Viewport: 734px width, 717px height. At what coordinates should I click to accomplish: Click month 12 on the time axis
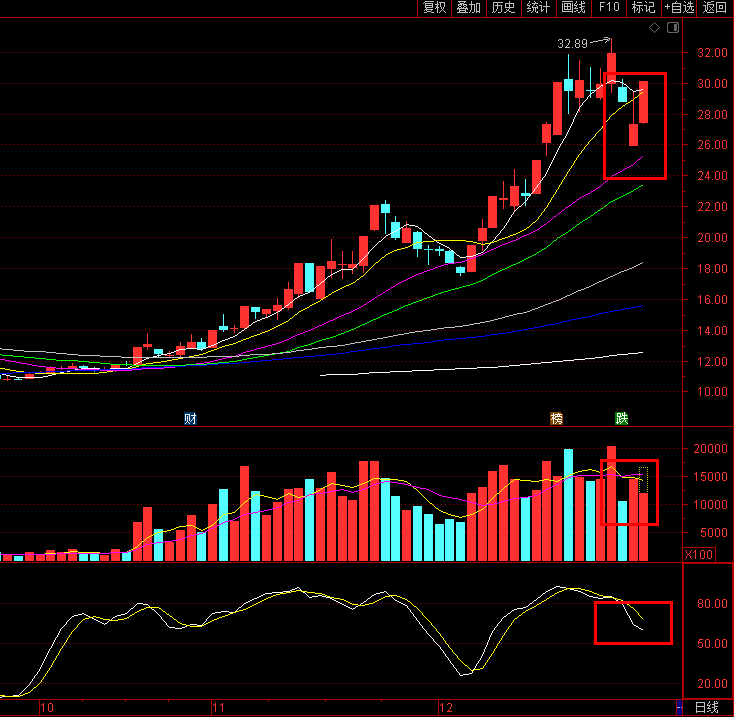point(446,708)
